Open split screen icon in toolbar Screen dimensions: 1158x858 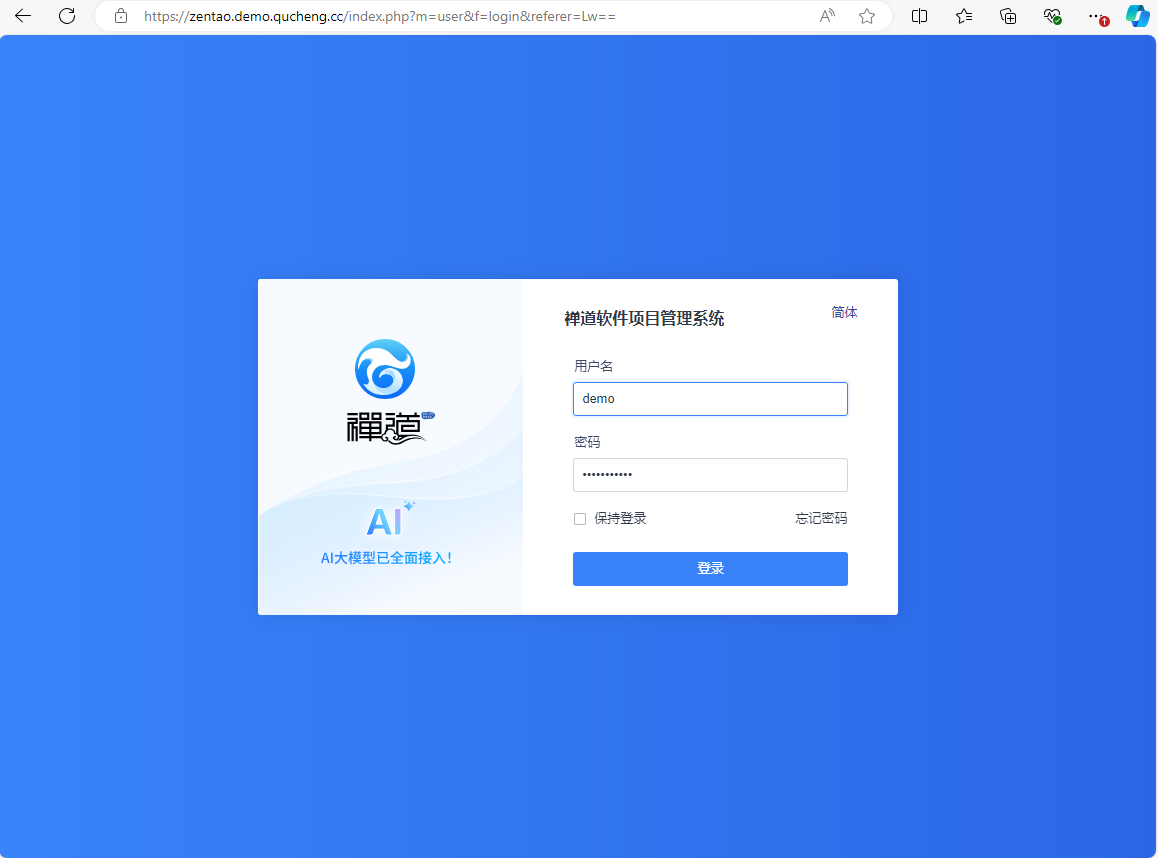pyautogui.click(x=919, y=16)
